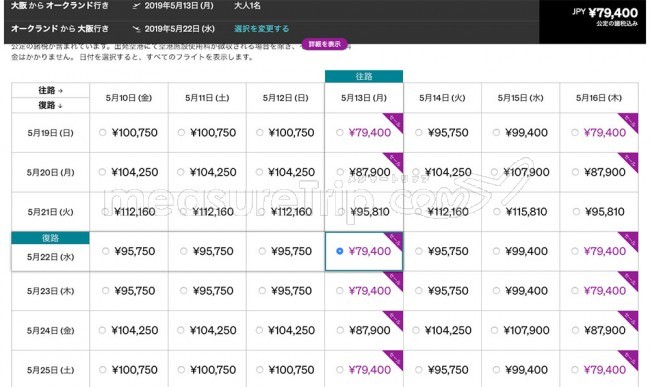This screenshot has height=387, width=650.
Task: Click the 5月24日 (金) return row label
Action: 51,331
